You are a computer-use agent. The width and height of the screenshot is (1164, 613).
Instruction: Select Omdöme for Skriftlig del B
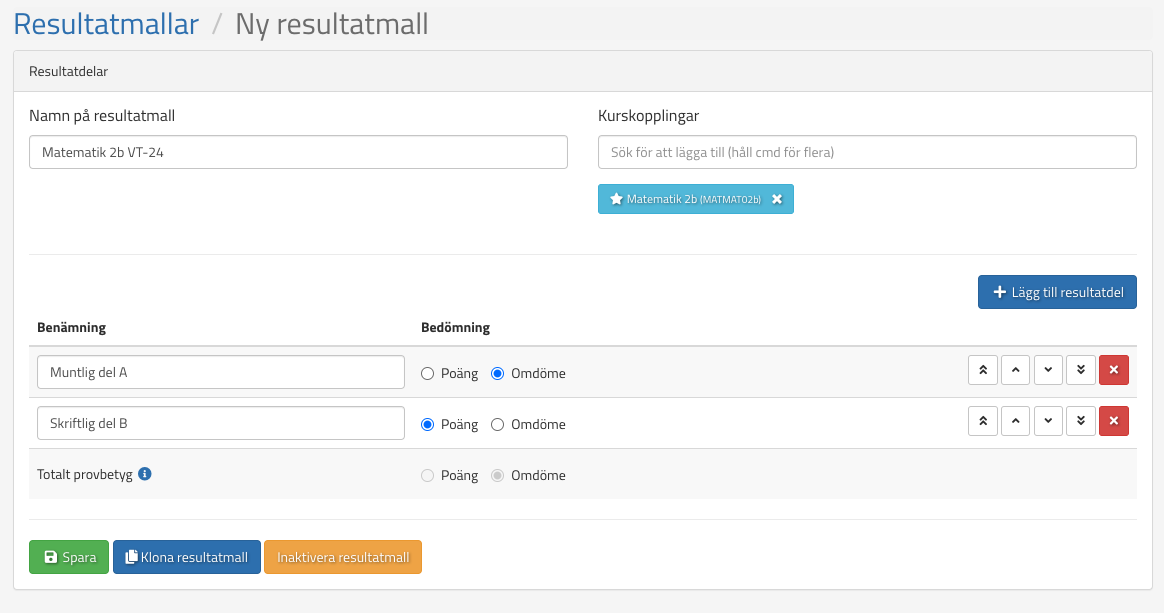[x=498, y=424]
